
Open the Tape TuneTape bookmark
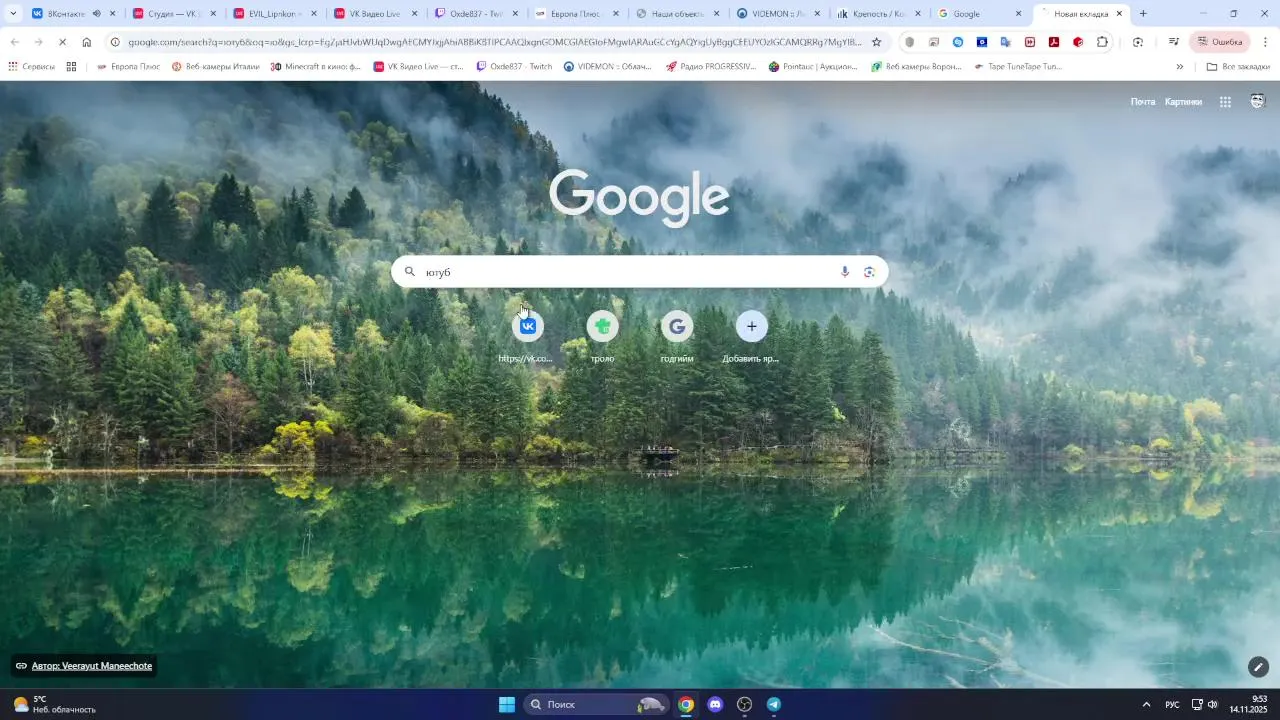1017,67
